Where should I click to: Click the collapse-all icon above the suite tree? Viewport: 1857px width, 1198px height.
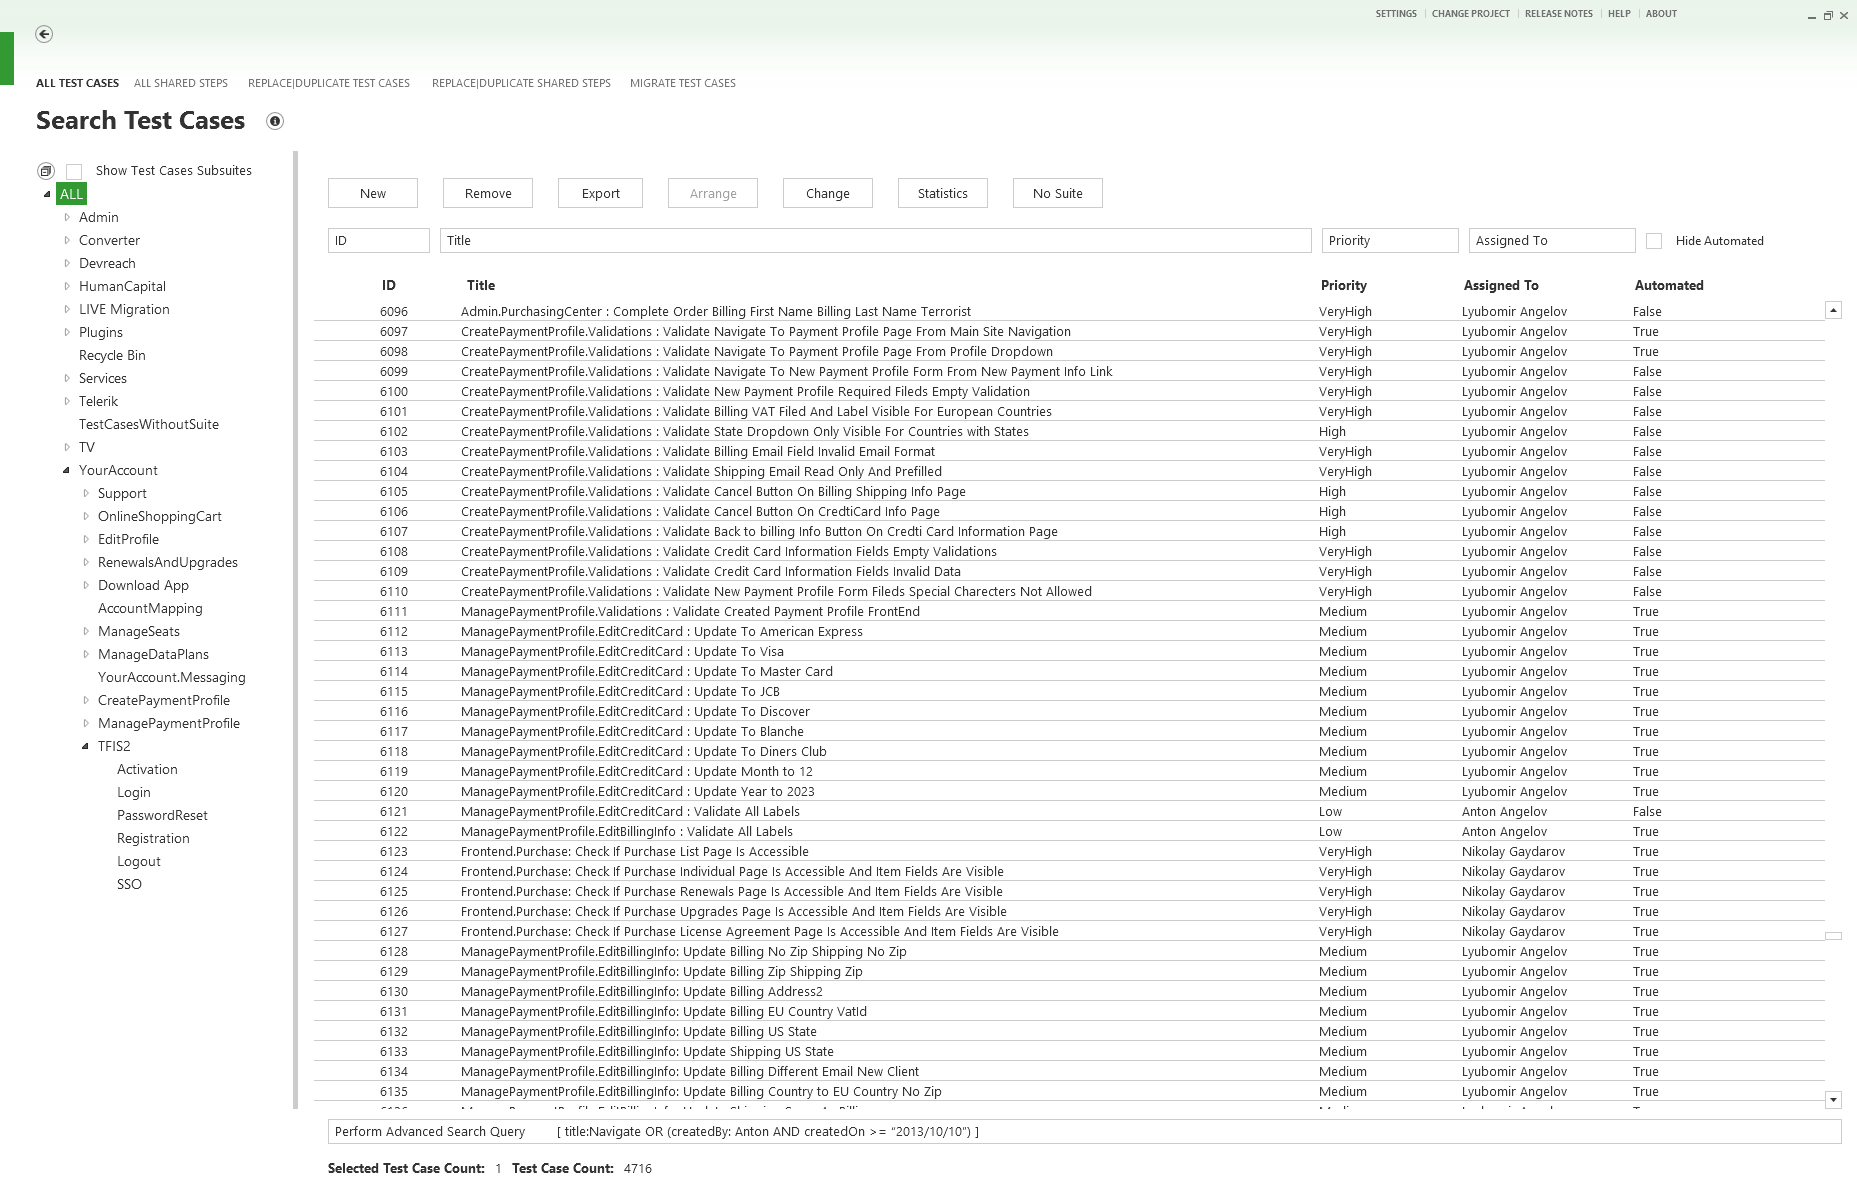(46, 171)
